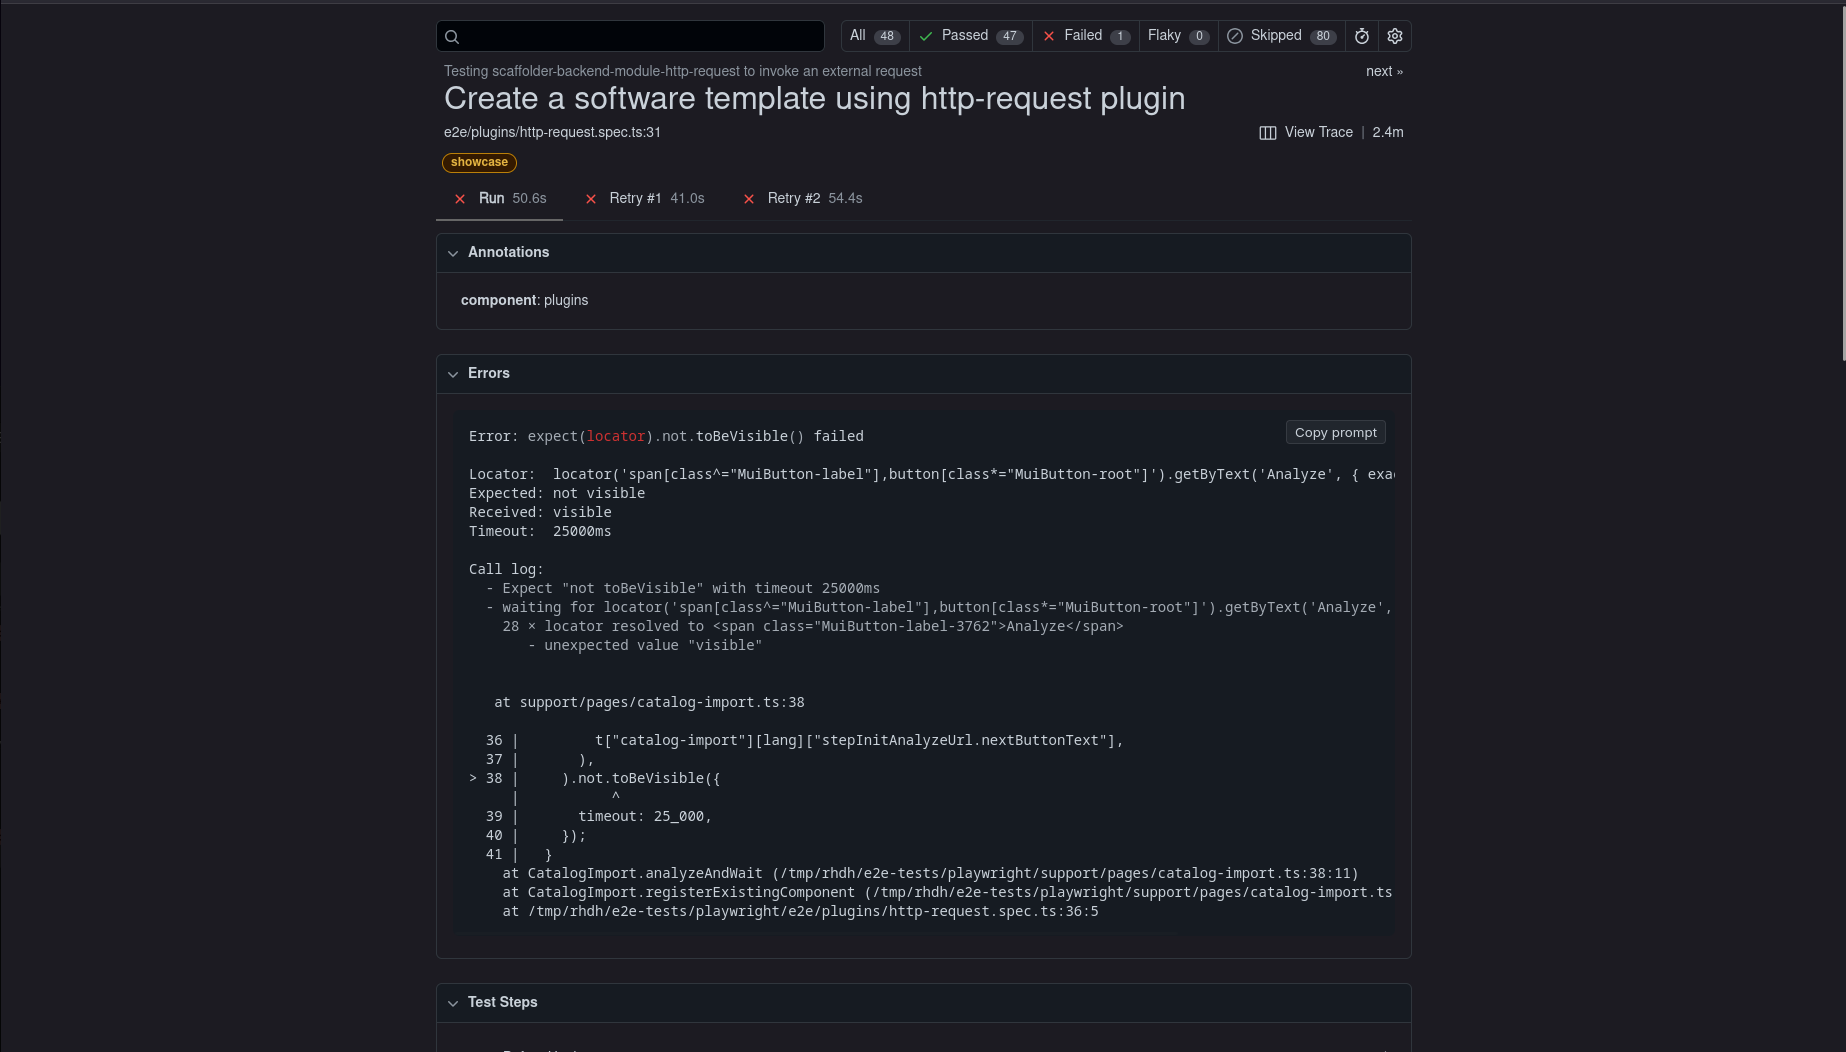Open the settings gear icon

click(1395, 36)
